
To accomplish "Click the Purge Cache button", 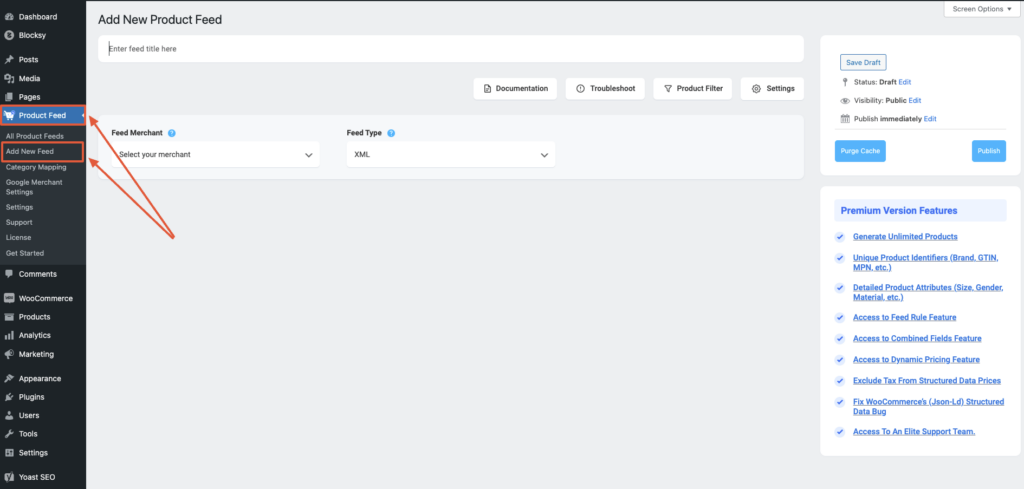I will click(x=860, y=151).
